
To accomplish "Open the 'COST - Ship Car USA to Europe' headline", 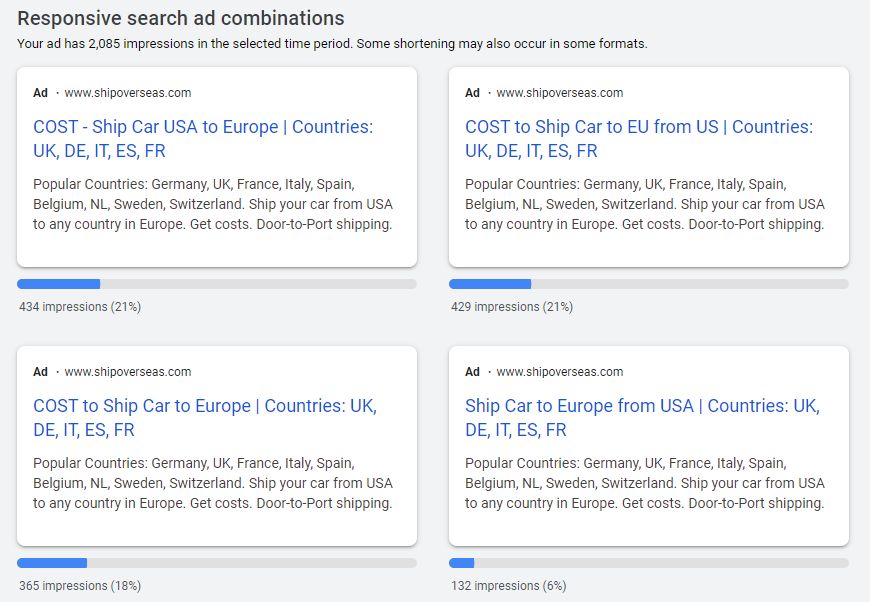I will [x=203, y=139].
